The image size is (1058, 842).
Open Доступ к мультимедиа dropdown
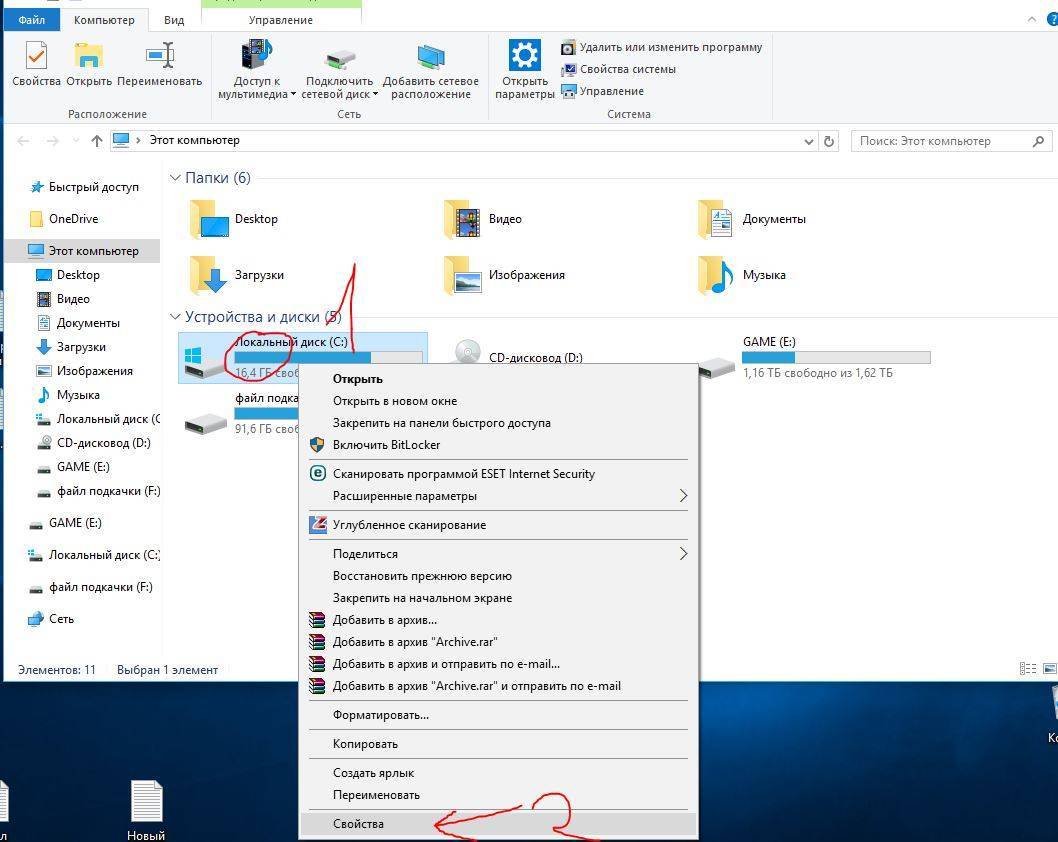pyautogui.click(x=257, y=87)
